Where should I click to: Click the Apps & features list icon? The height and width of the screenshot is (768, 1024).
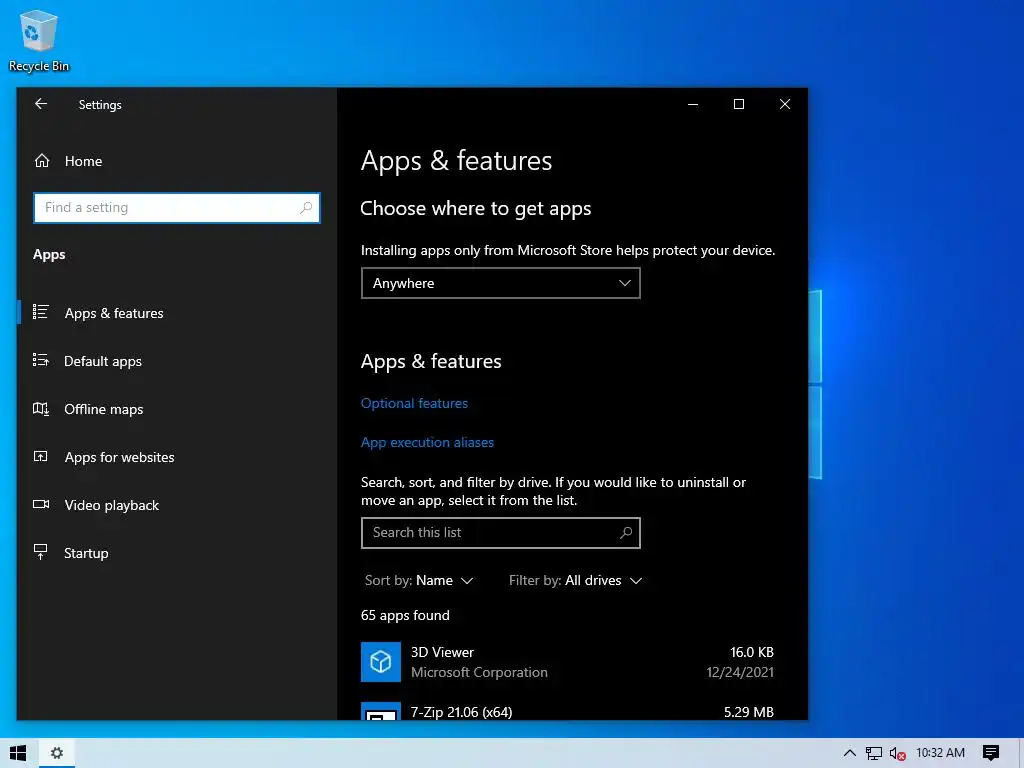click(x=40, y=312)
